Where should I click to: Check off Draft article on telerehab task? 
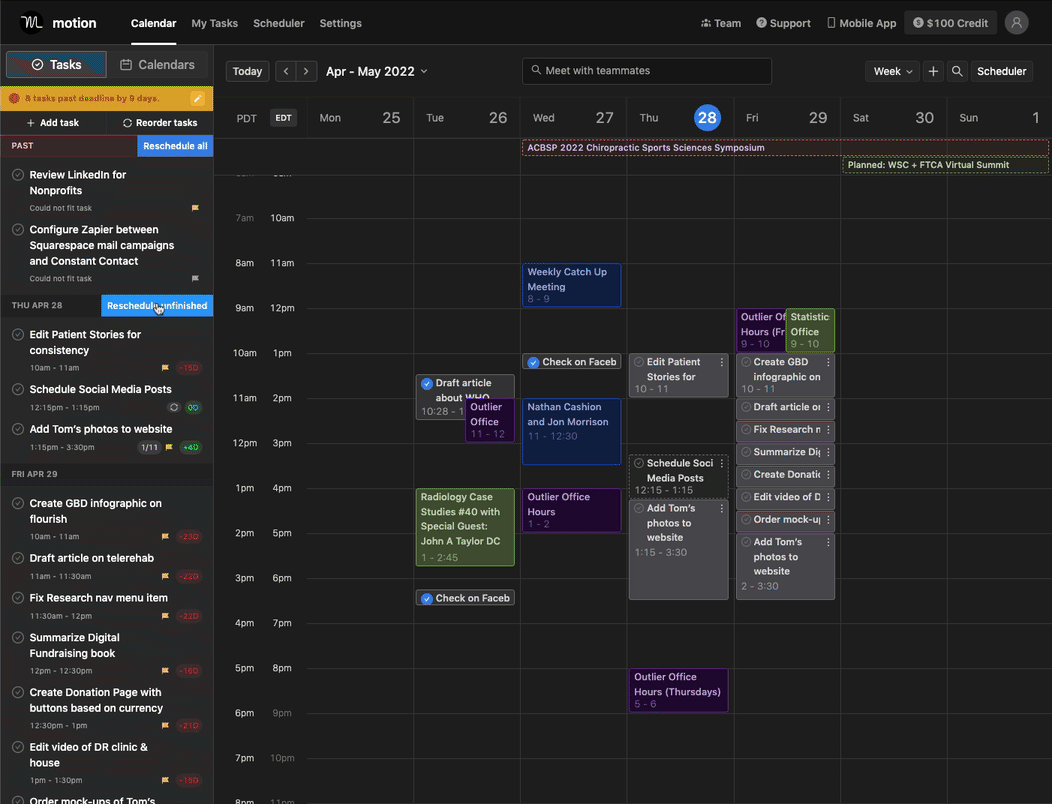(x=18, y=558)
